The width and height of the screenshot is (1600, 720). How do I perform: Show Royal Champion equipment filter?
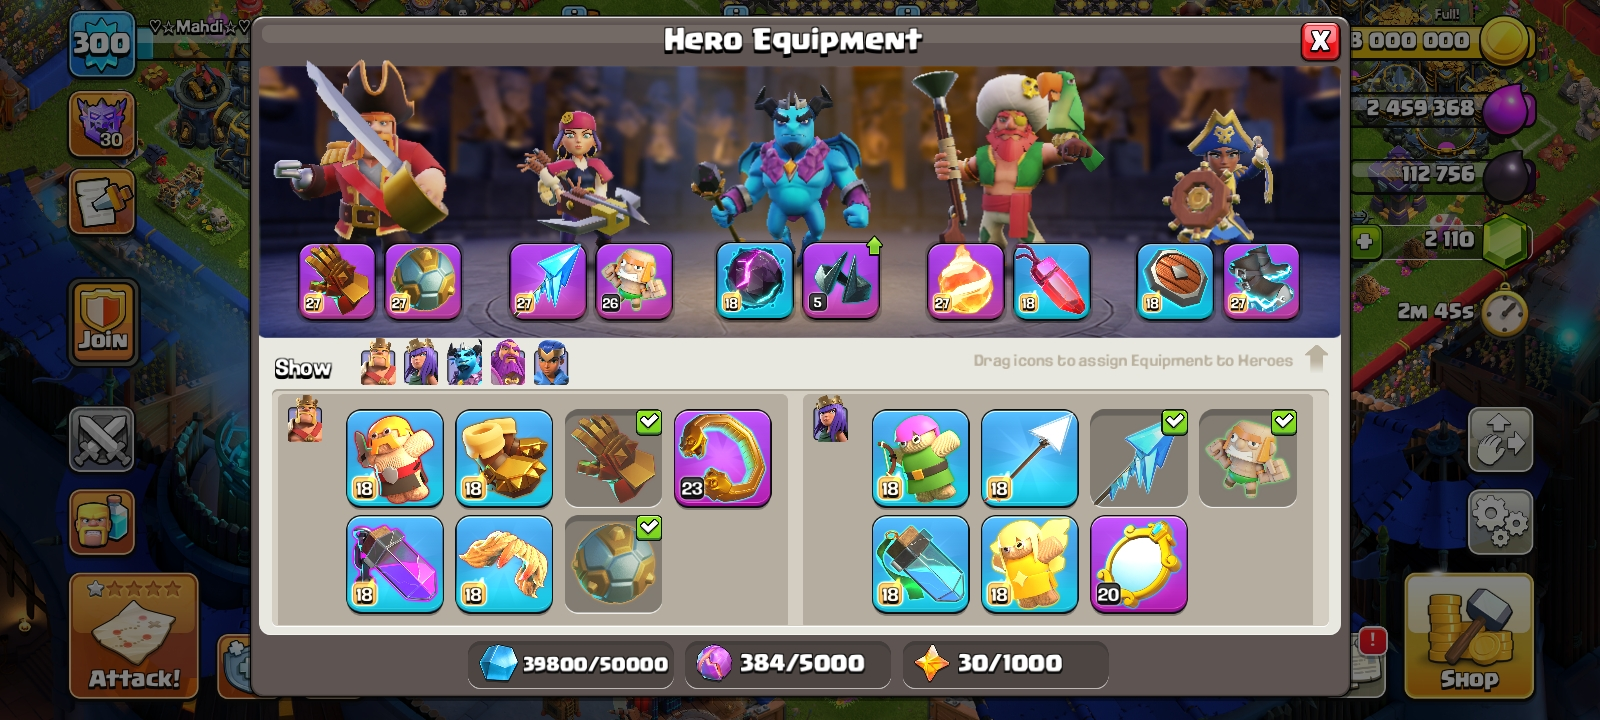click(x=551, y=363)
